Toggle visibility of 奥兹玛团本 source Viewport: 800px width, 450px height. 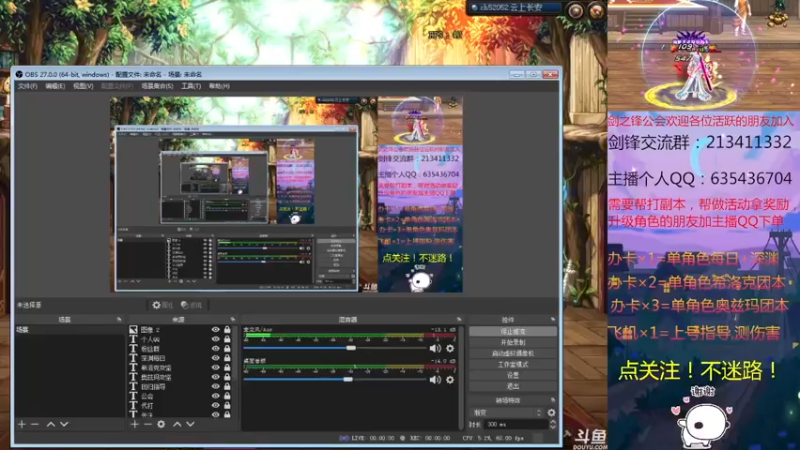216,377
